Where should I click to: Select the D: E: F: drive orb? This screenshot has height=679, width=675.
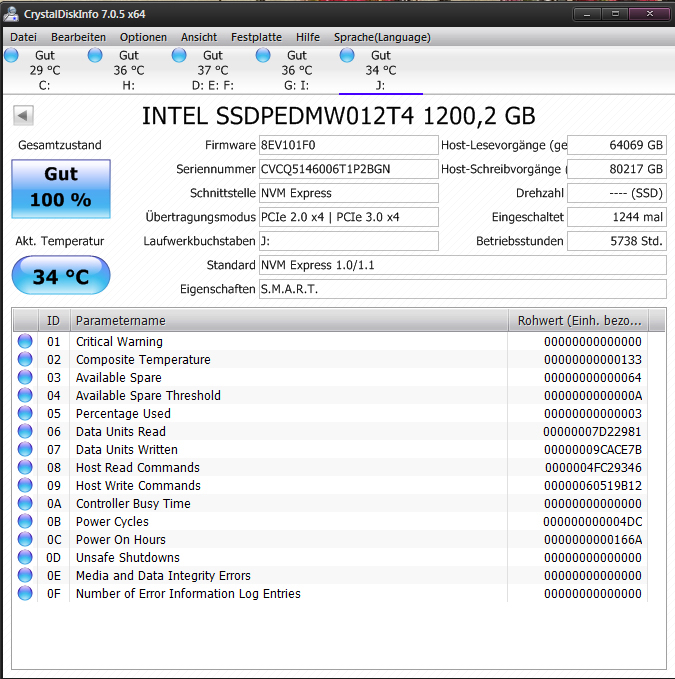179,56
